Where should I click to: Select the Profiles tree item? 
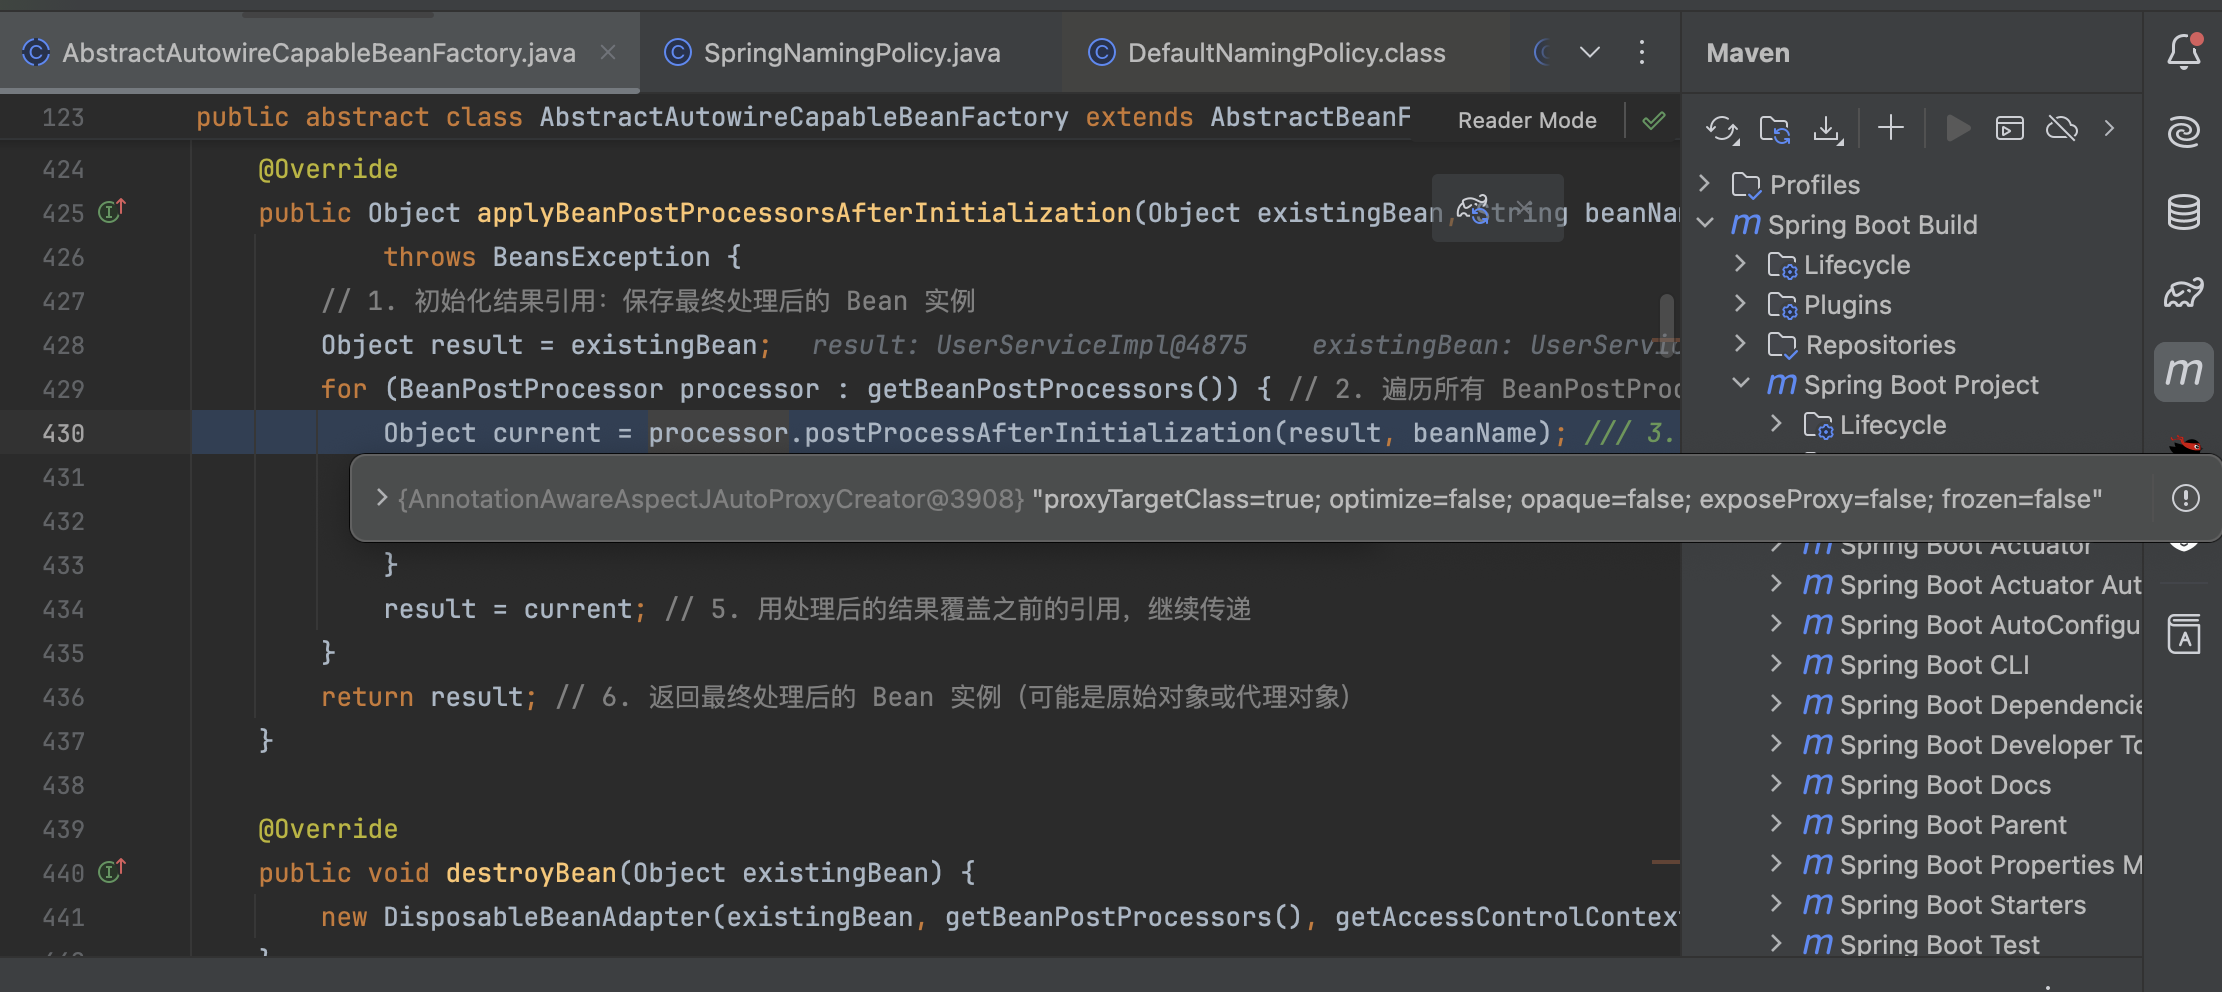pos(1814,185)
